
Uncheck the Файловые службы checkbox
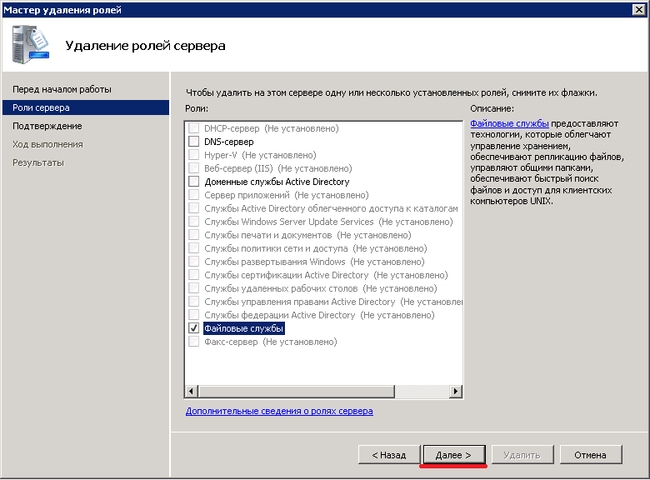coord(194,328)
